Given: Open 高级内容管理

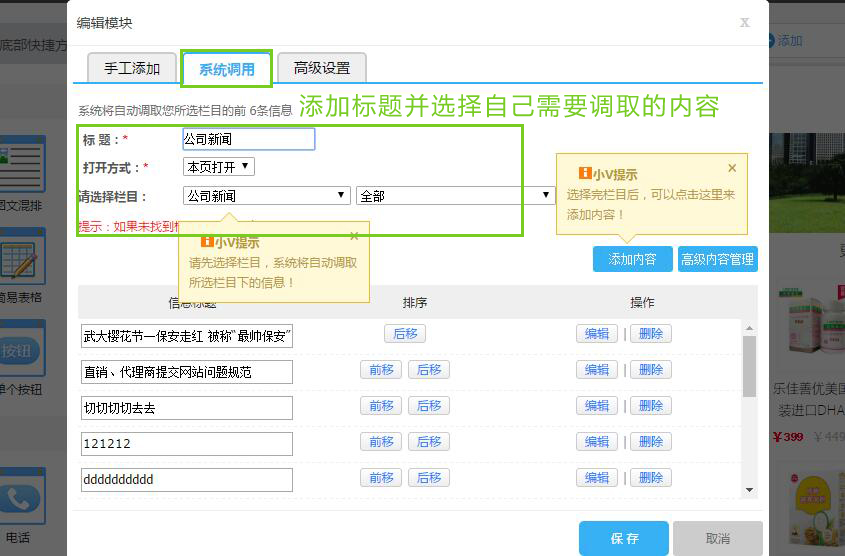Looking at the screenshot, I should pyautogui.click(x=717, y=259).
